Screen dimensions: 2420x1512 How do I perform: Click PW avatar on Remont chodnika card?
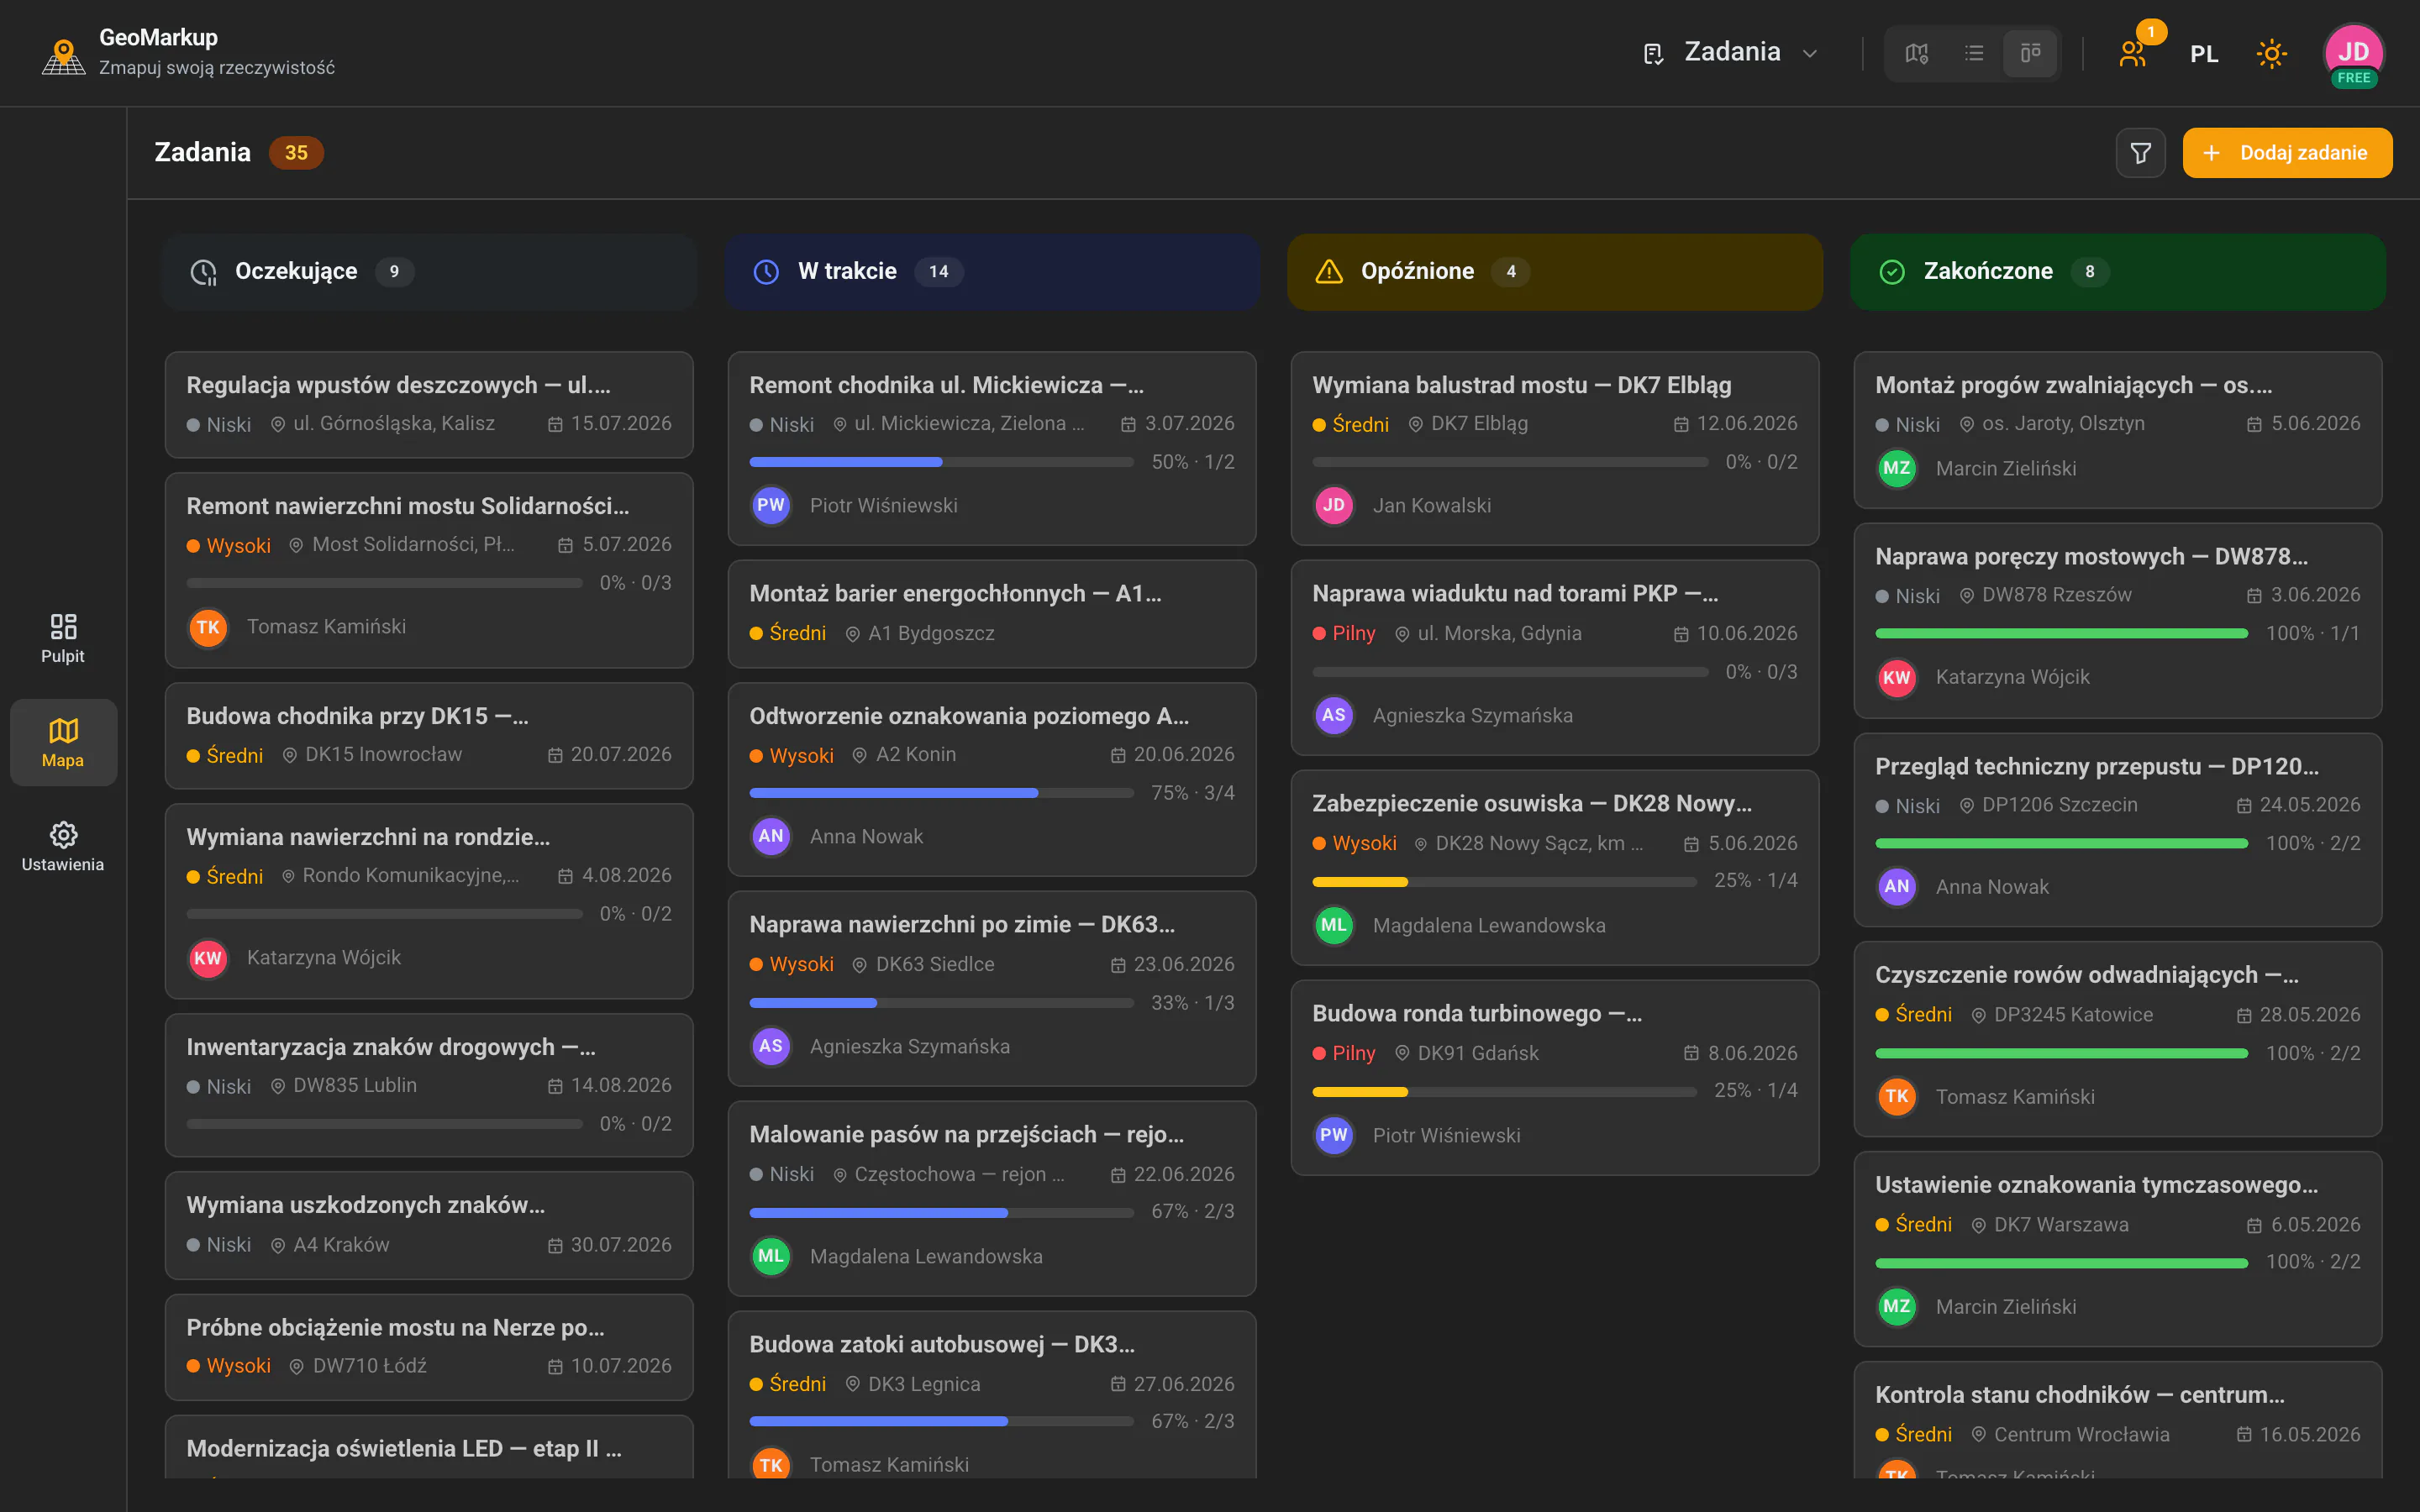pyautogui.click(x=771, y=505)
